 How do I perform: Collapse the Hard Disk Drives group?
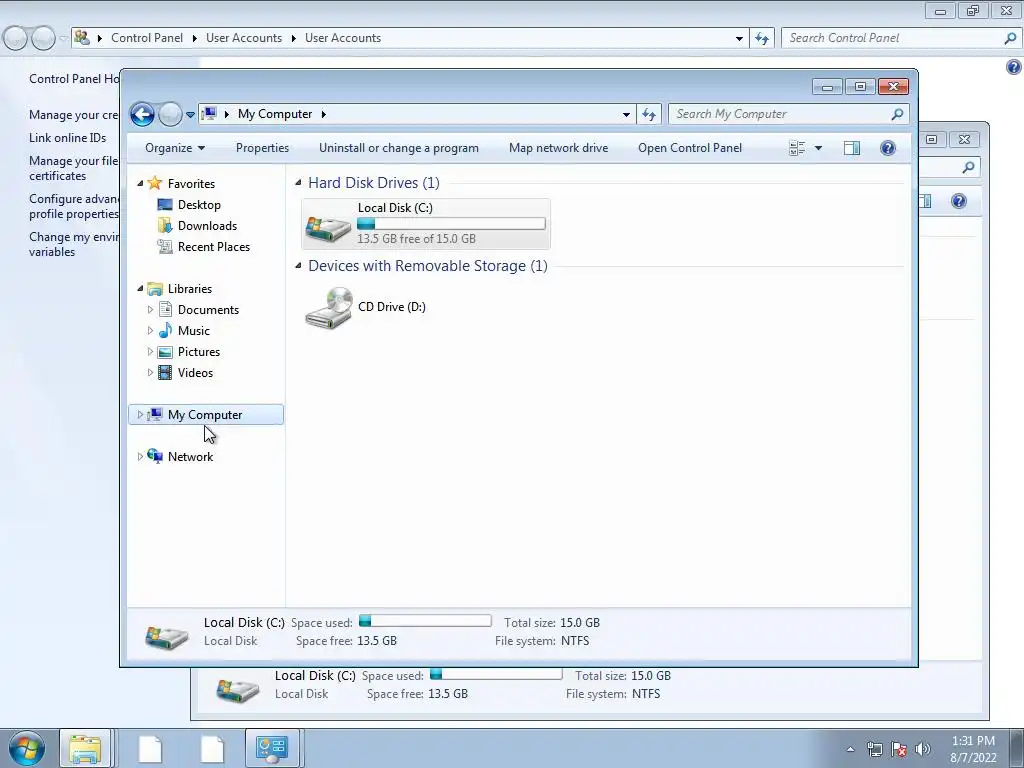click(x=298, y=182)
